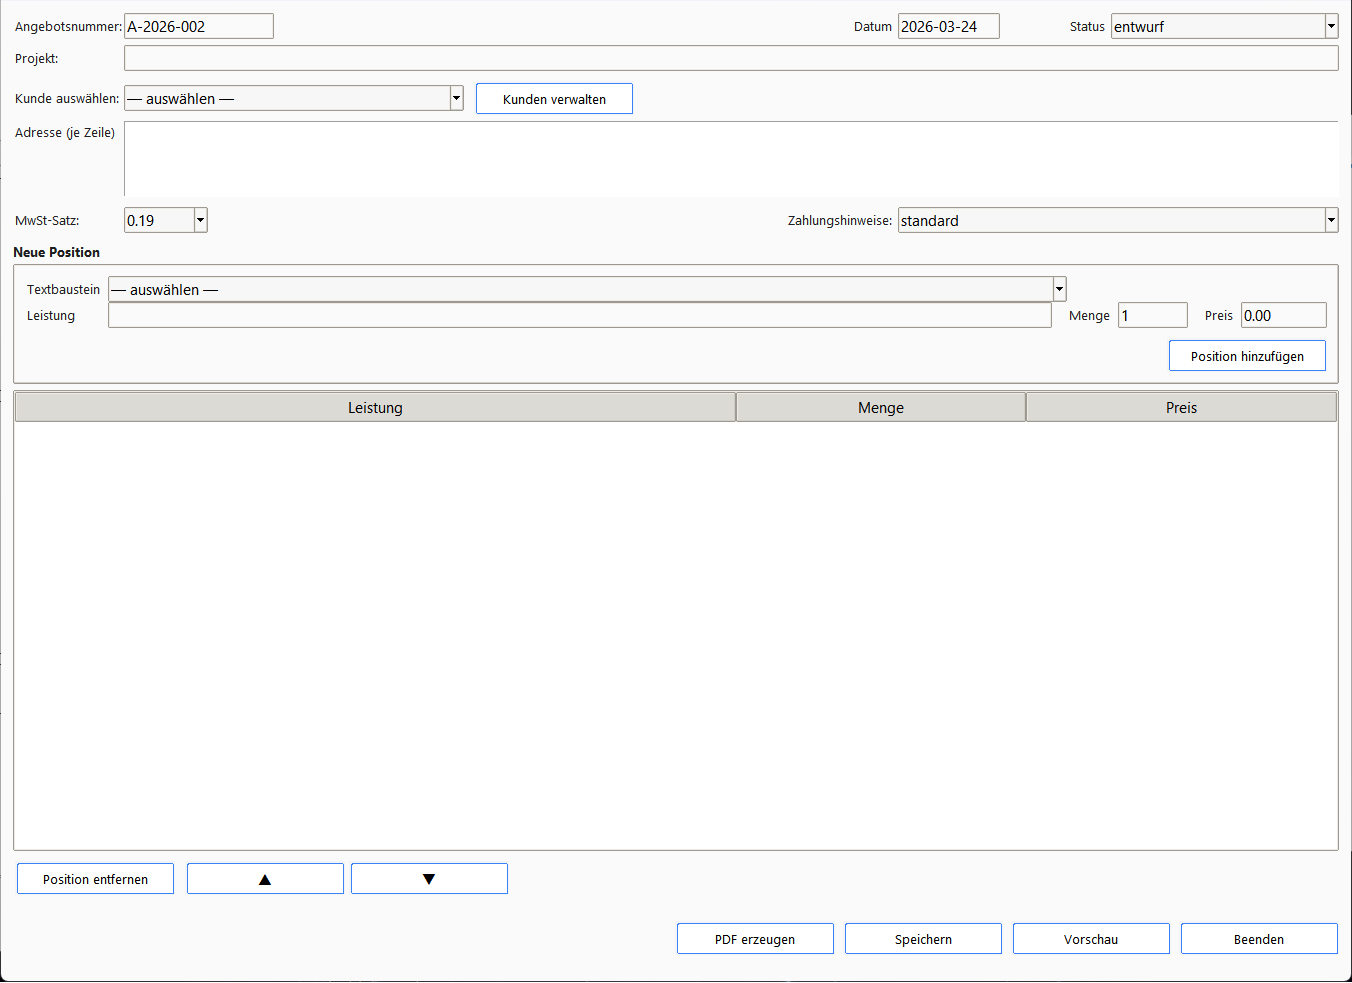
Task: Remove entry via Position entfernen
Action: (x=95, y=879)
